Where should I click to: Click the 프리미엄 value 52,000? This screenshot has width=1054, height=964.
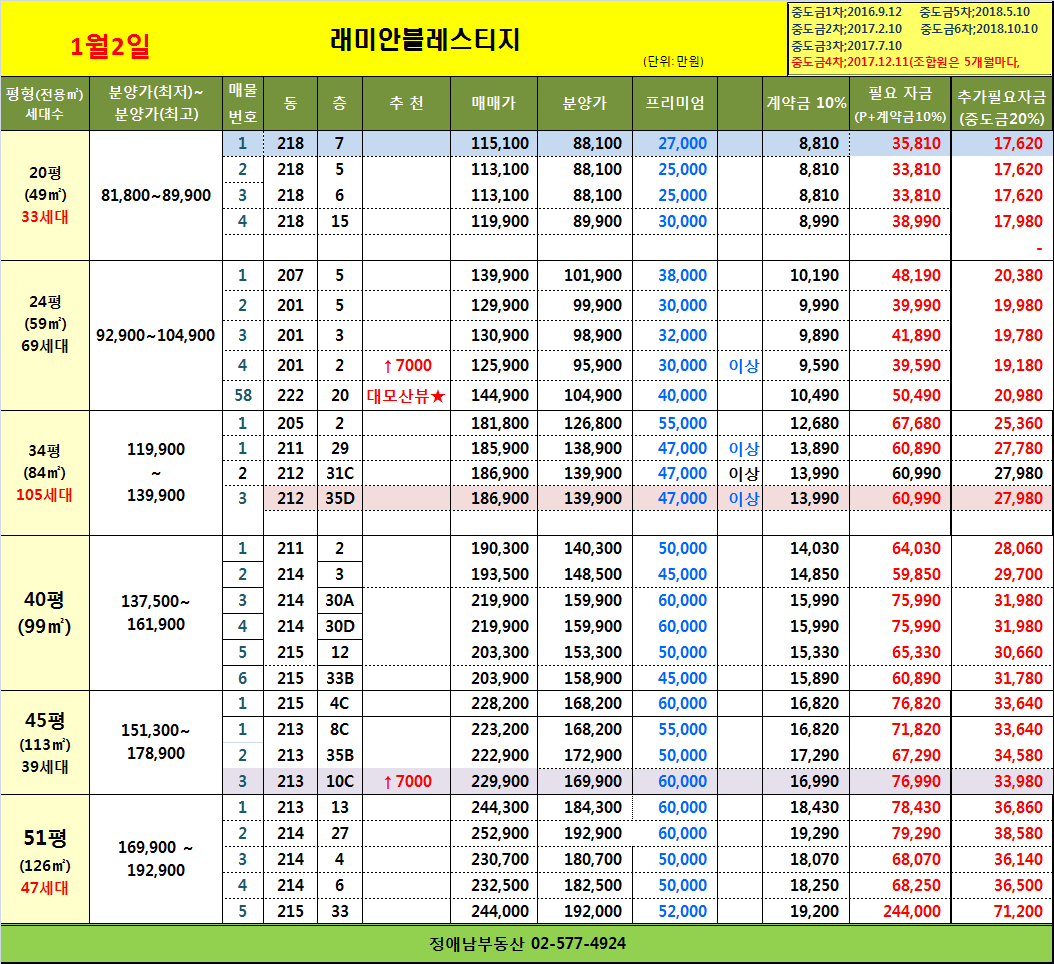click(x=682, y=911)
